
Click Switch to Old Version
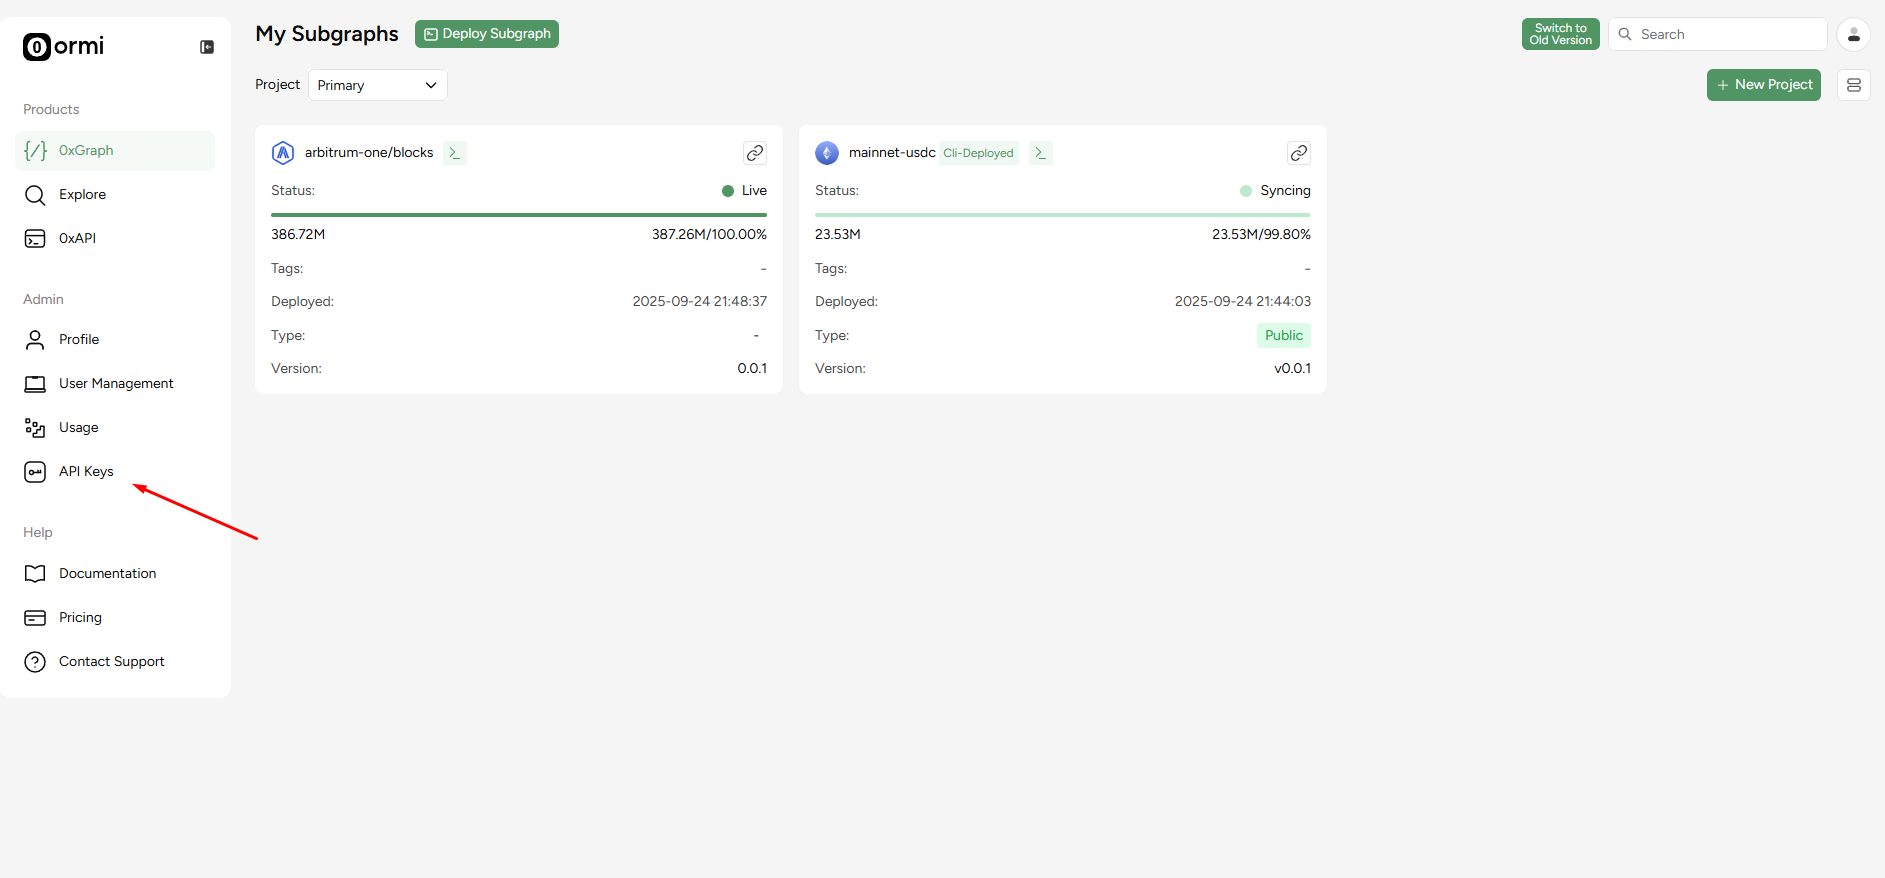[1560, 34]
